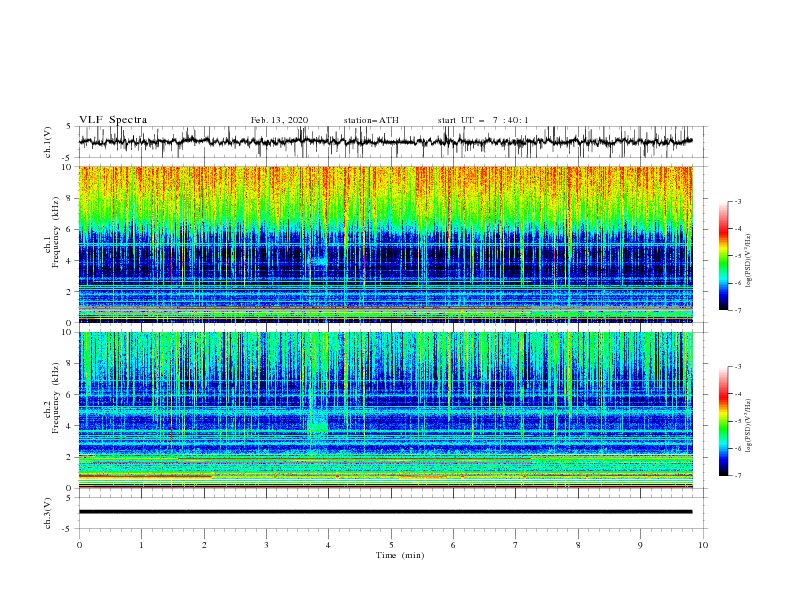Click the "-4" tick on ch.2 color bar
The image size is (792, 612).
[738, 394]
